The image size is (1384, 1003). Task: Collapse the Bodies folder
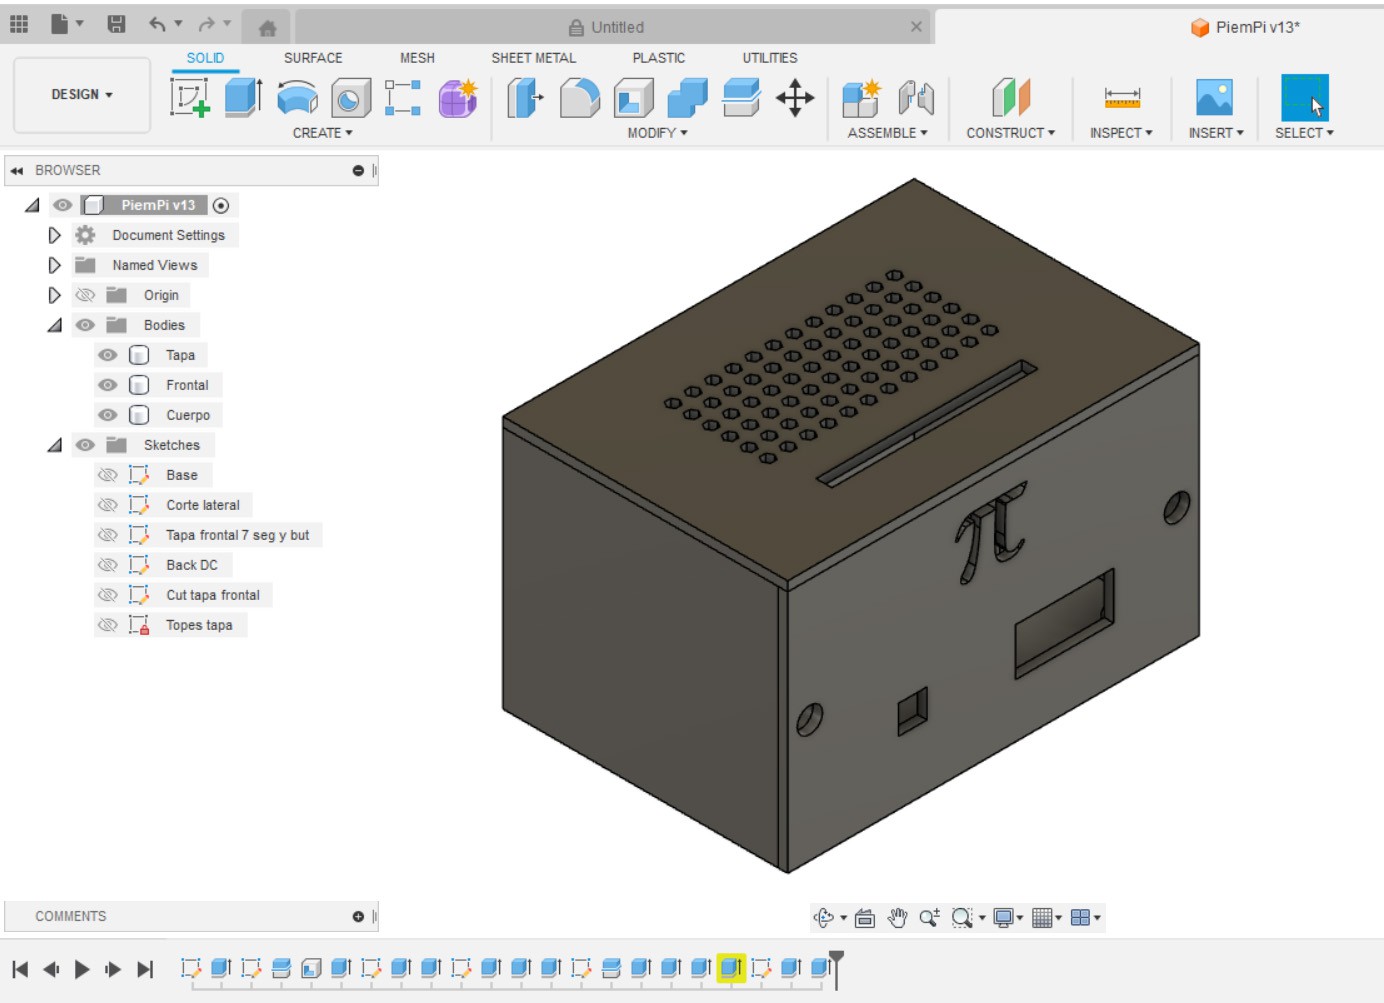(55, 325)
